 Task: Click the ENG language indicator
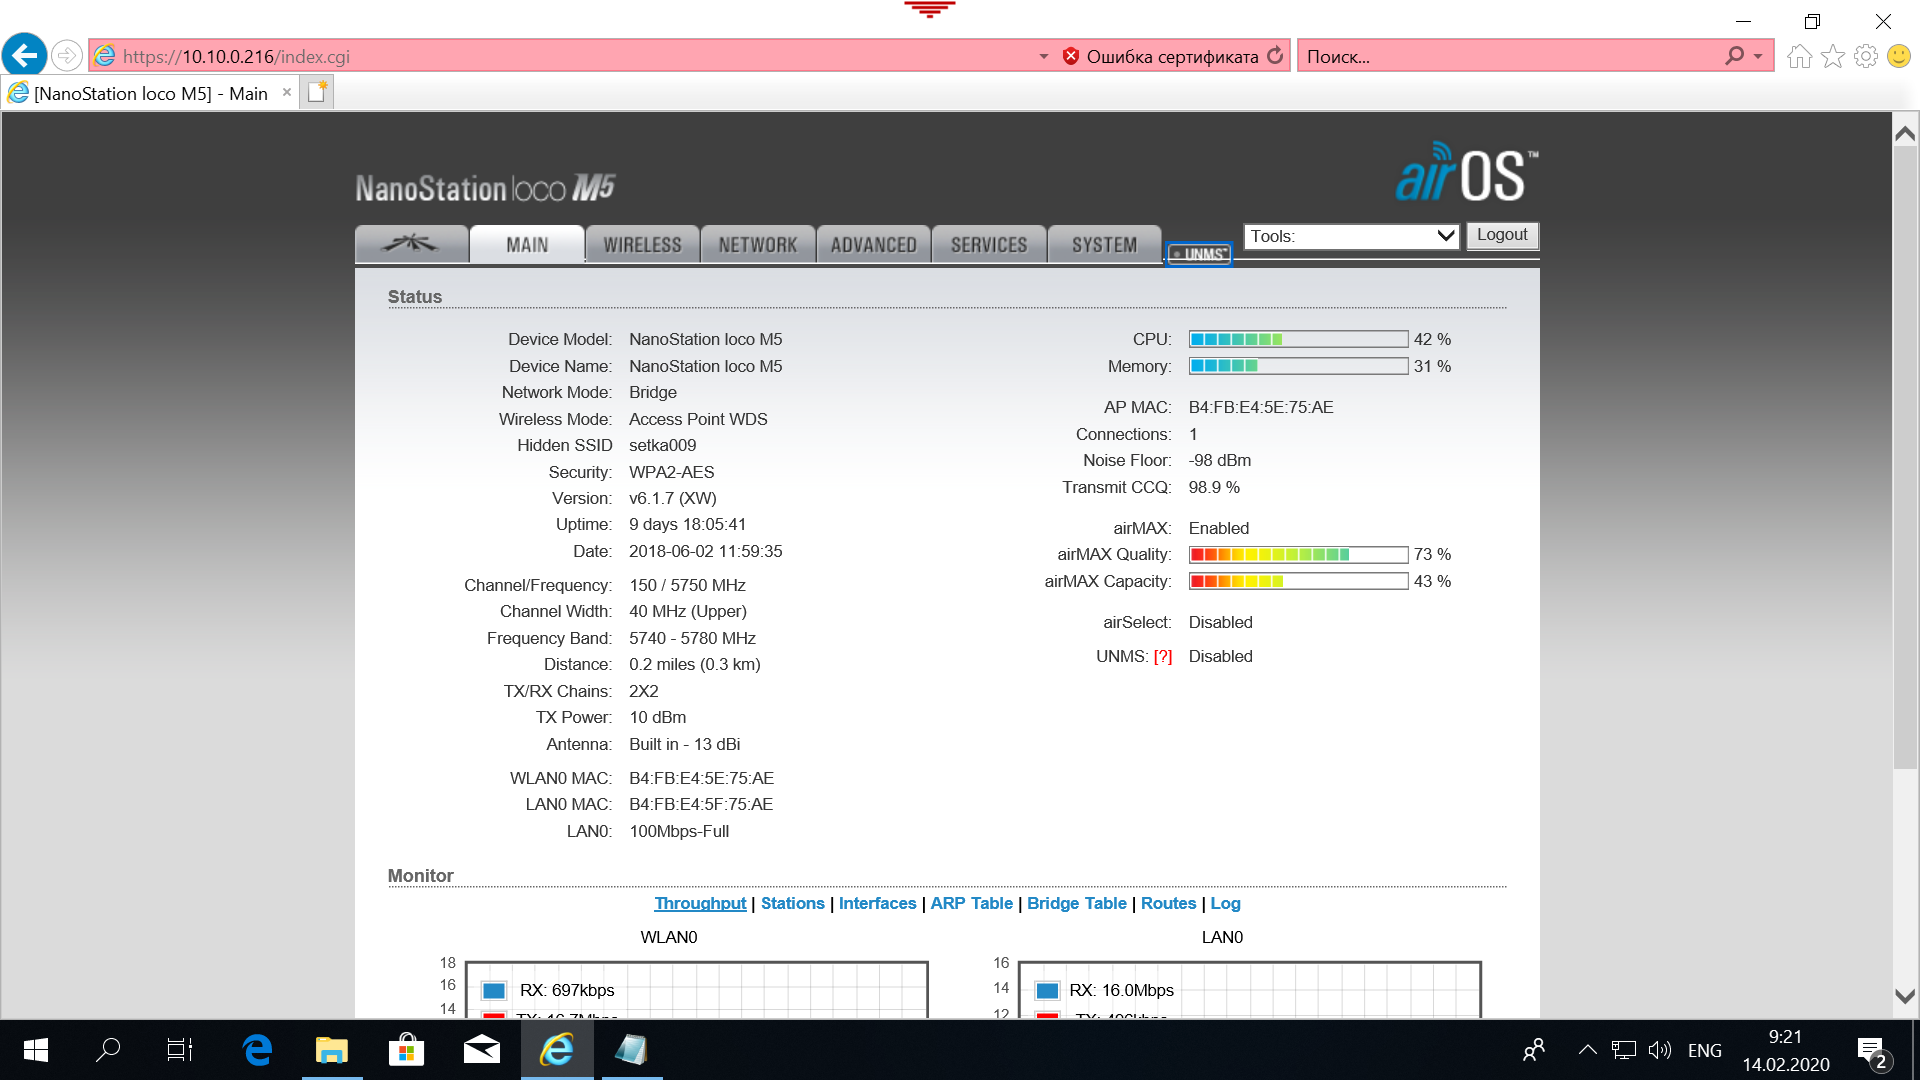pos(1705,1051)
